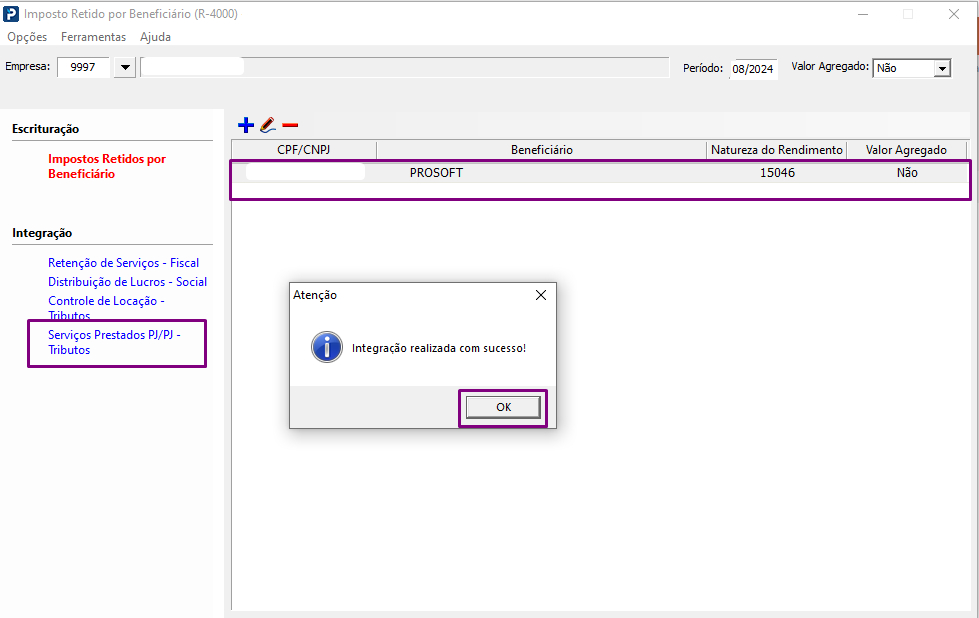Viewport: 979px width, 618px height.
Task: Click the red minus delete record icon
Action: (x=290, y=125)
